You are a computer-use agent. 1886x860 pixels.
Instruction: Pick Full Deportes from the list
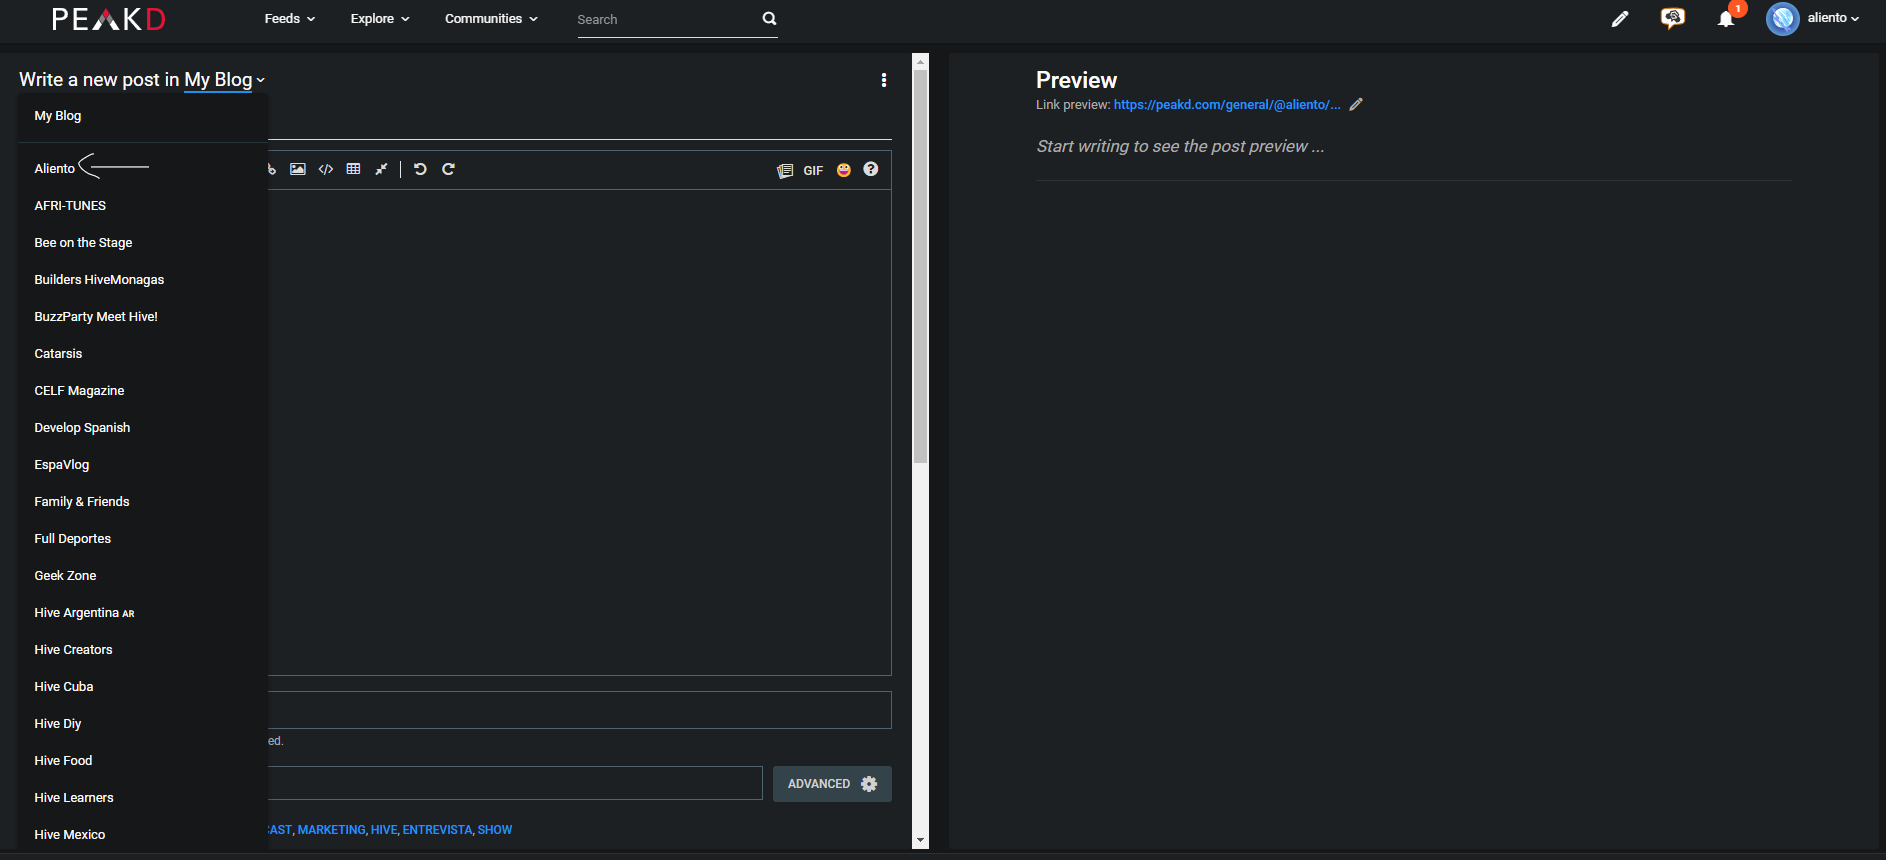[x=143, y=538]
